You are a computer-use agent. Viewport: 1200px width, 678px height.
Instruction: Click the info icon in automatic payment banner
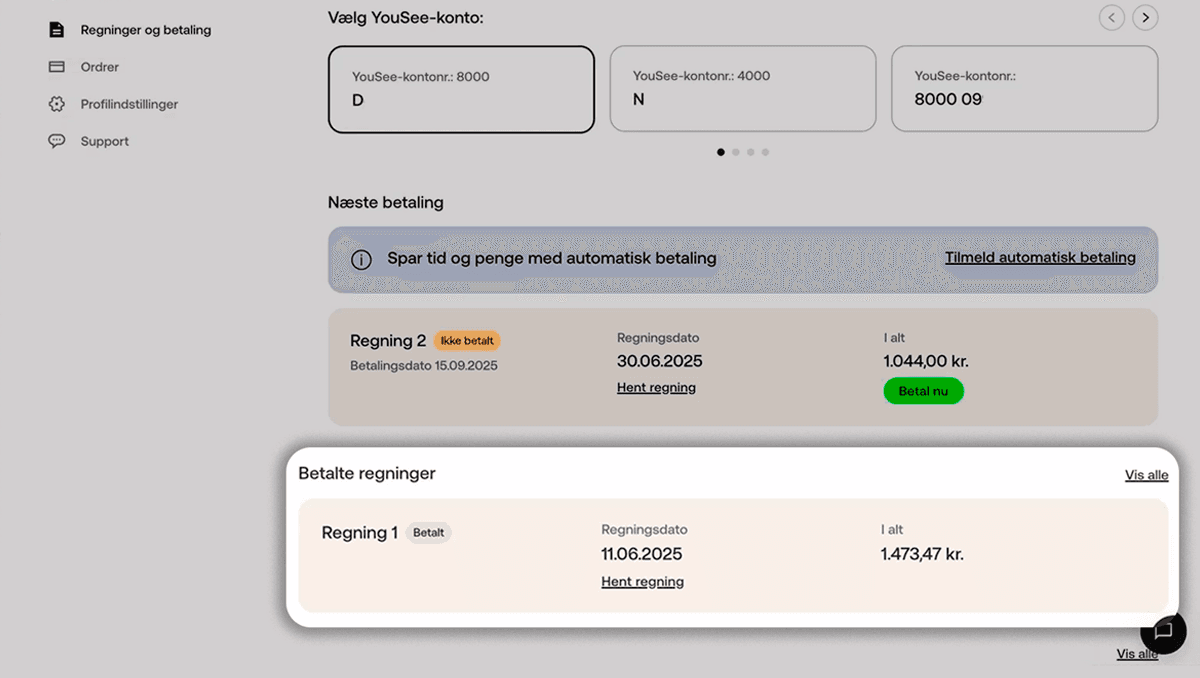(x=361, y=260)
